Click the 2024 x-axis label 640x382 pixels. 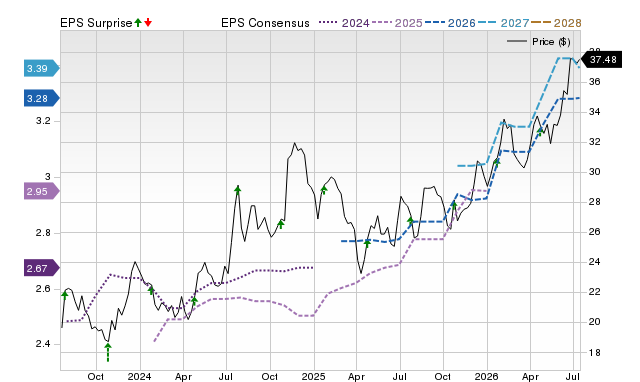tap(140, 376)
